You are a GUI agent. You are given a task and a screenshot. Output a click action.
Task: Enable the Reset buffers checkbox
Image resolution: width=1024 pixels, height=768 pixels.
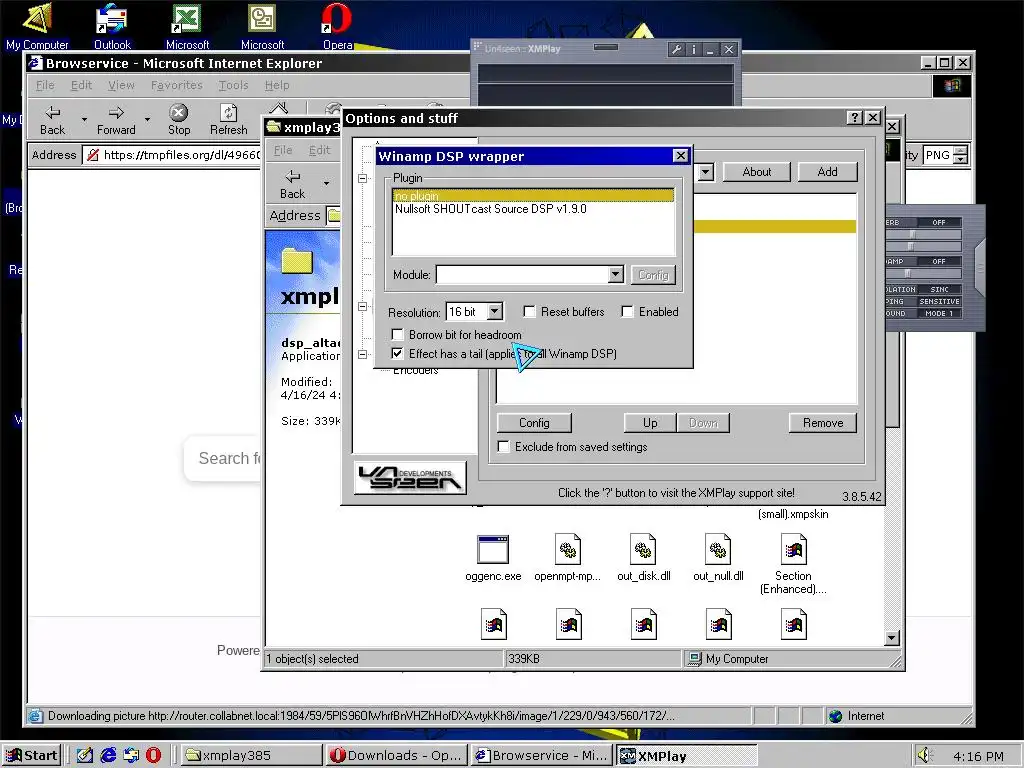point(530,312)
